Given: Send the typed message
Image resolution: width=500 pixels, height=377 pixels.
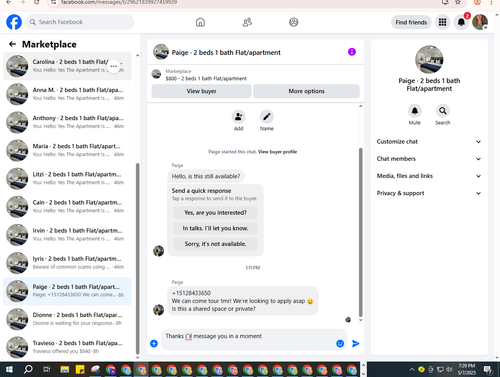Looking at the screenshot, I should tap(356, 343).
